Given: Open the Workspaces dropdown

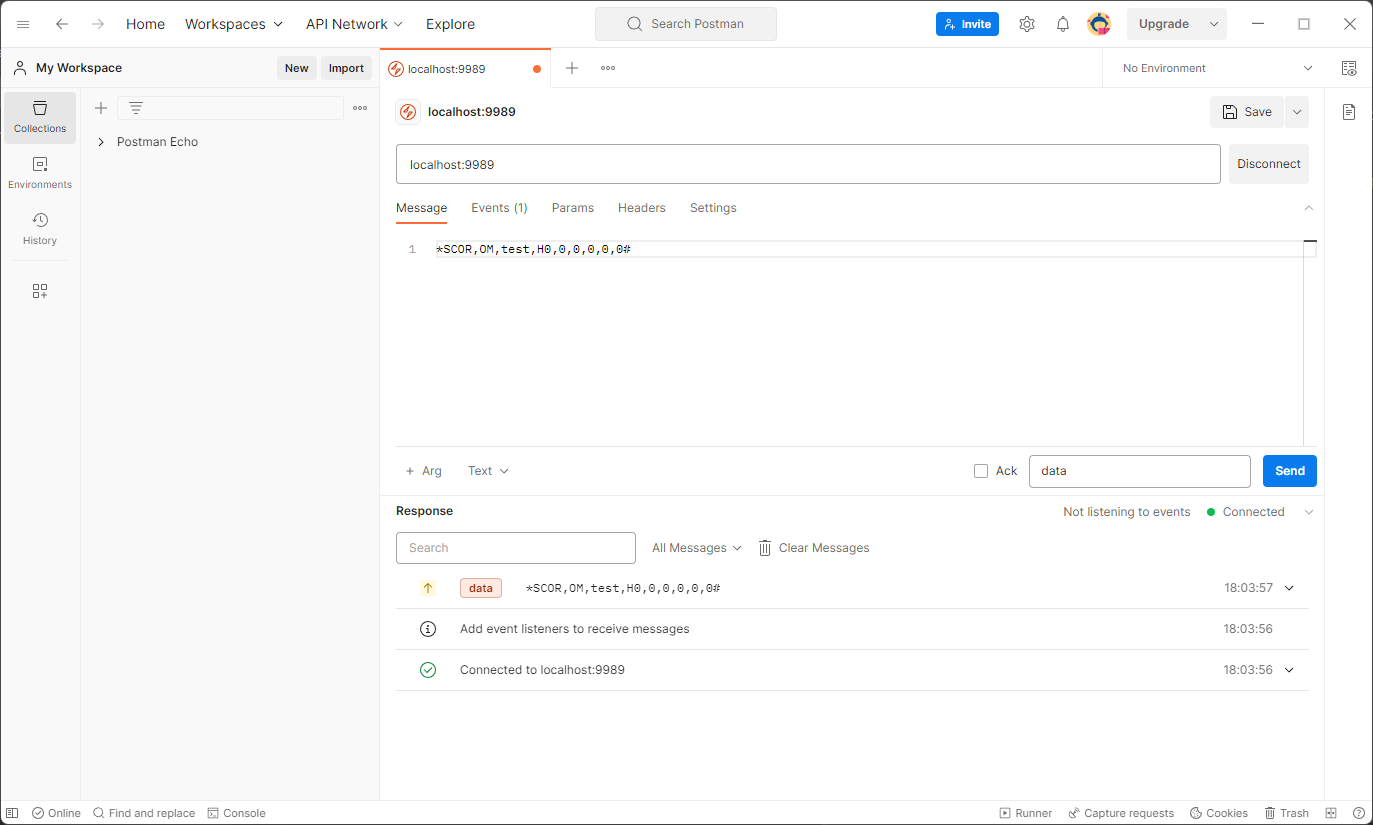Looking at the screenshot, I should pyautogui.click(x=234, y=24).
